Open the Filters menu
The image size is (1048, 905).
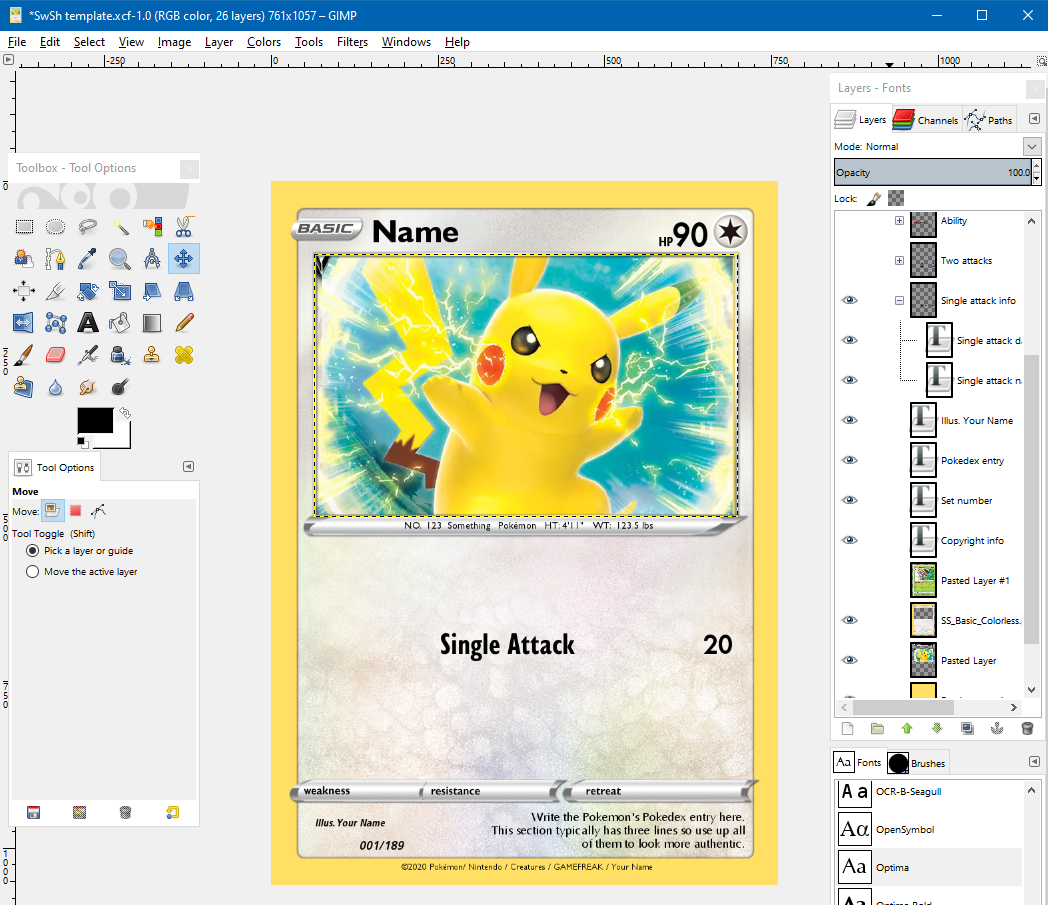(352, 42)
